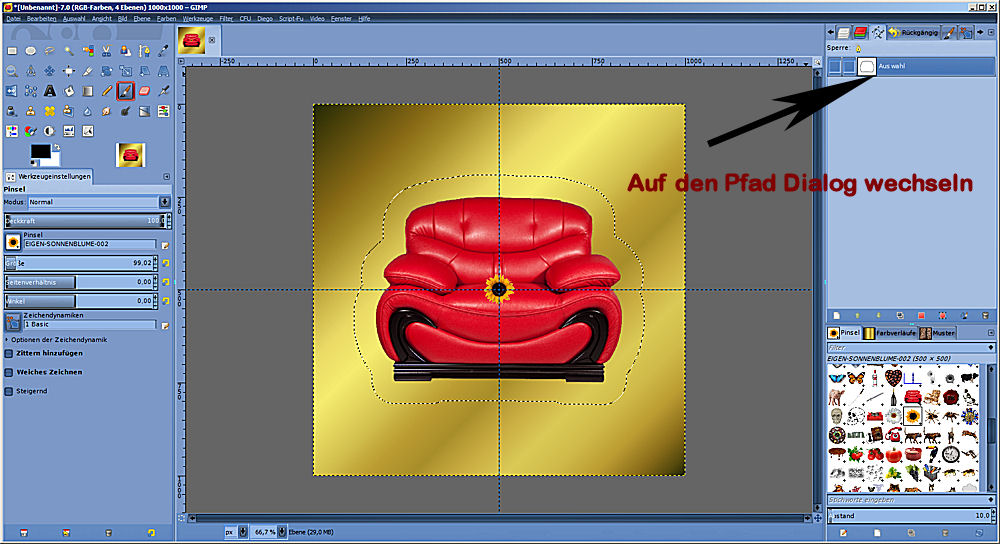Switch to the Farbverläufe tab
The height and width of the screenshot is (544, 1000).
(x=890, y=333)
